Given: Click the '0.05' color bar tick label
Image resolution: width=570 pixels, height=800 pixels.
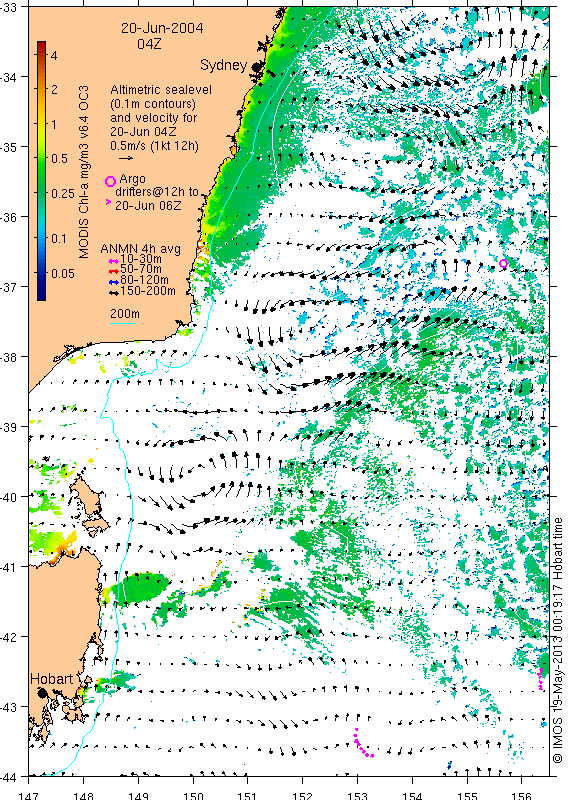Looking at the screenshot, I should pyautogui.click(x=63, y=273).
